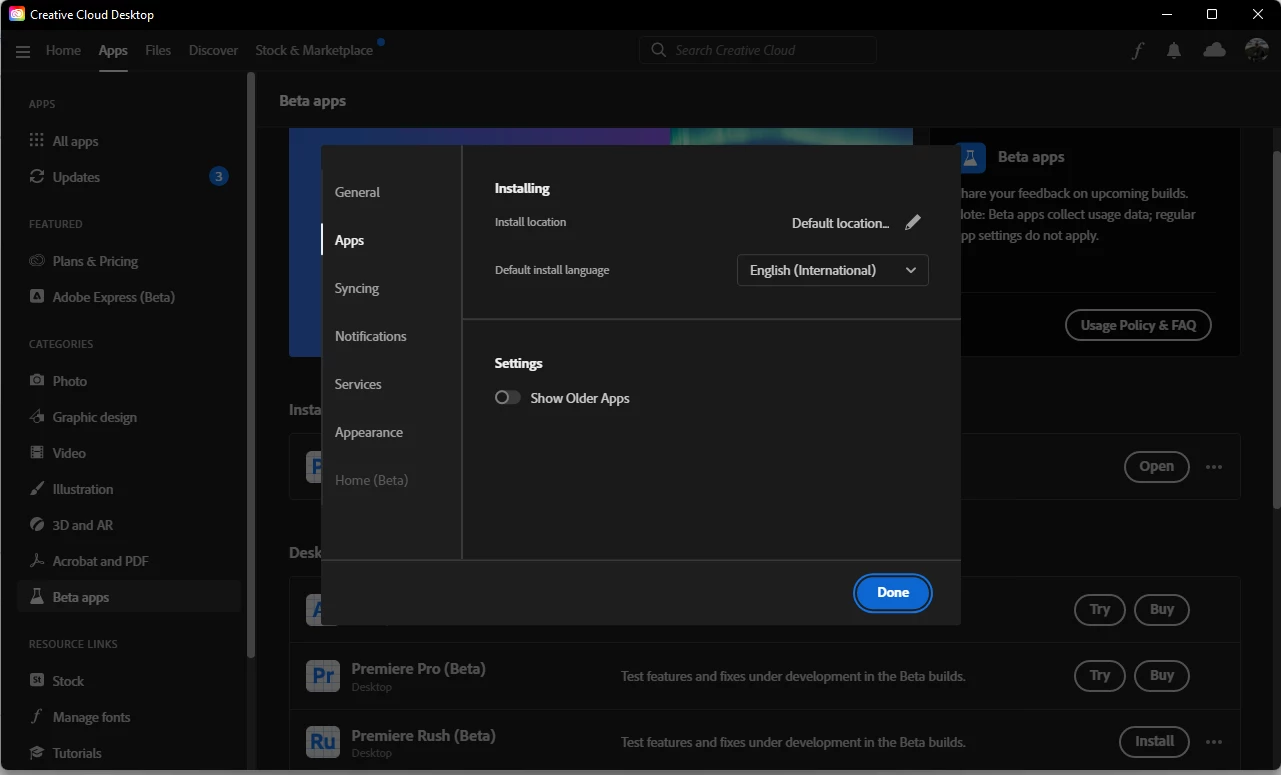Click the search magnifier icon
Screen dimensions: 1281x775
pos(658,50)
